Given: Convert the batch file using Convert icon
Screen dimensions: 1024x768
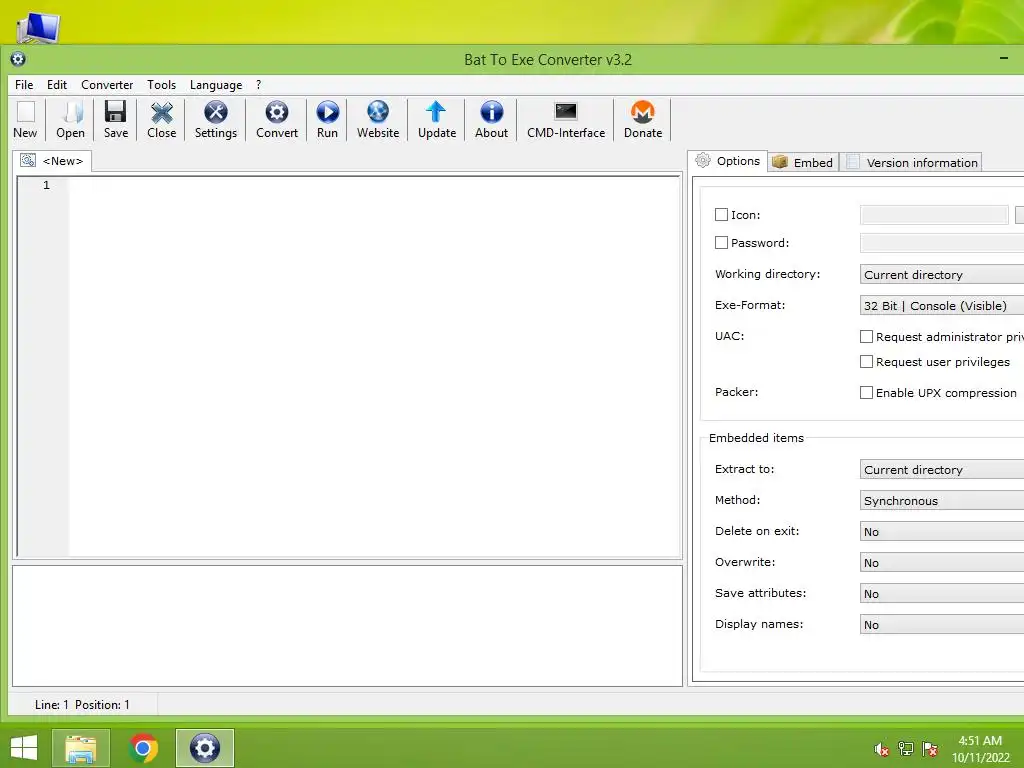Looking at the screenshot, I should pos(277,120).
